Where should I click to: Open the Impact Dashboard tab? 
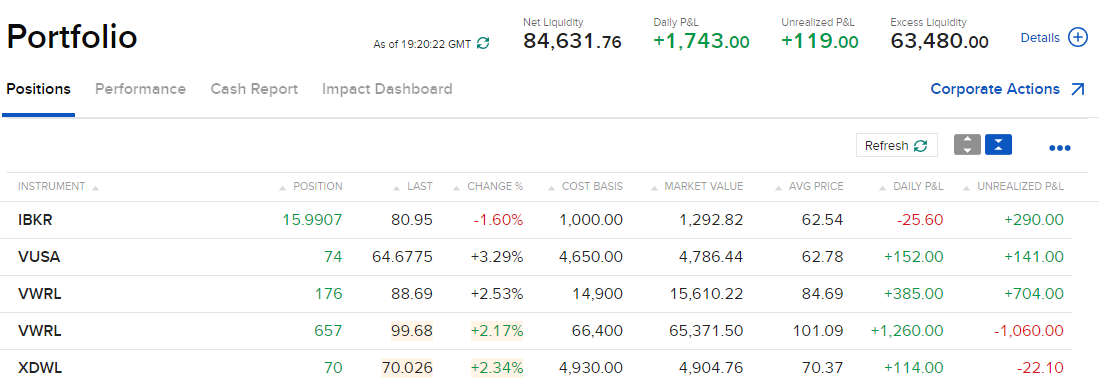pyautogui.click(x=387, y=89)
